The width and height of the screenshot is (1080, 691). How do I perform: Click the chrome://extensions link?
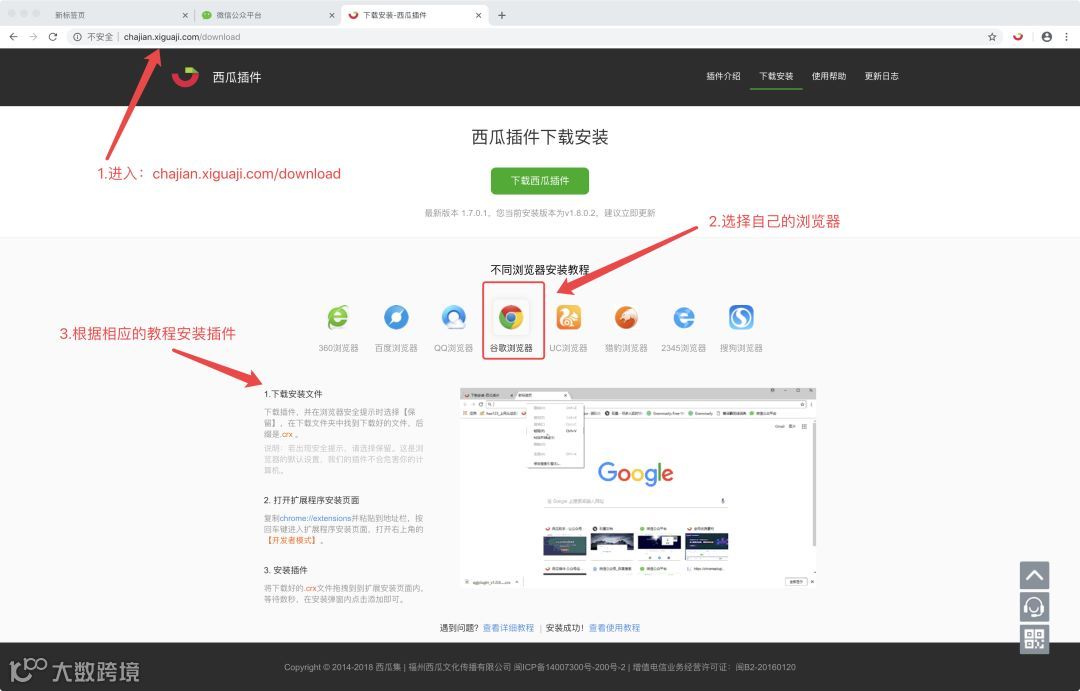(315, 518)
